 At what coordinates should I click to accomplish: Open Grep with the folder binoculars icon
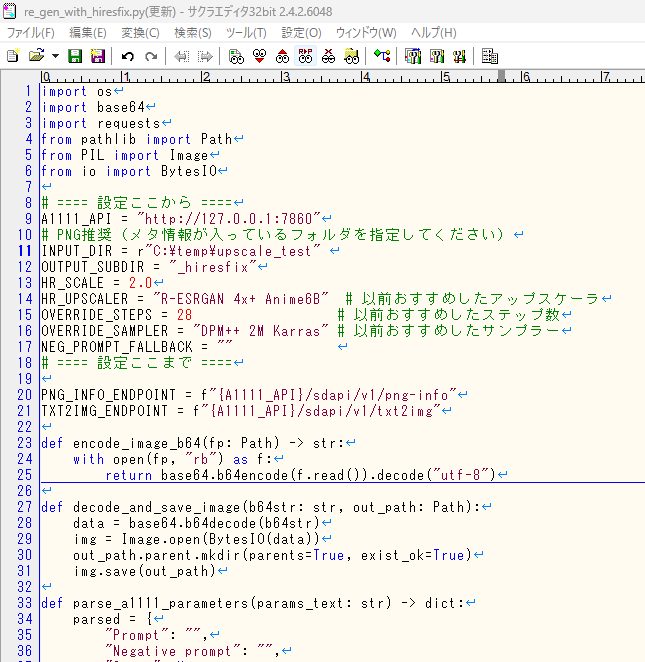point(351,56)
